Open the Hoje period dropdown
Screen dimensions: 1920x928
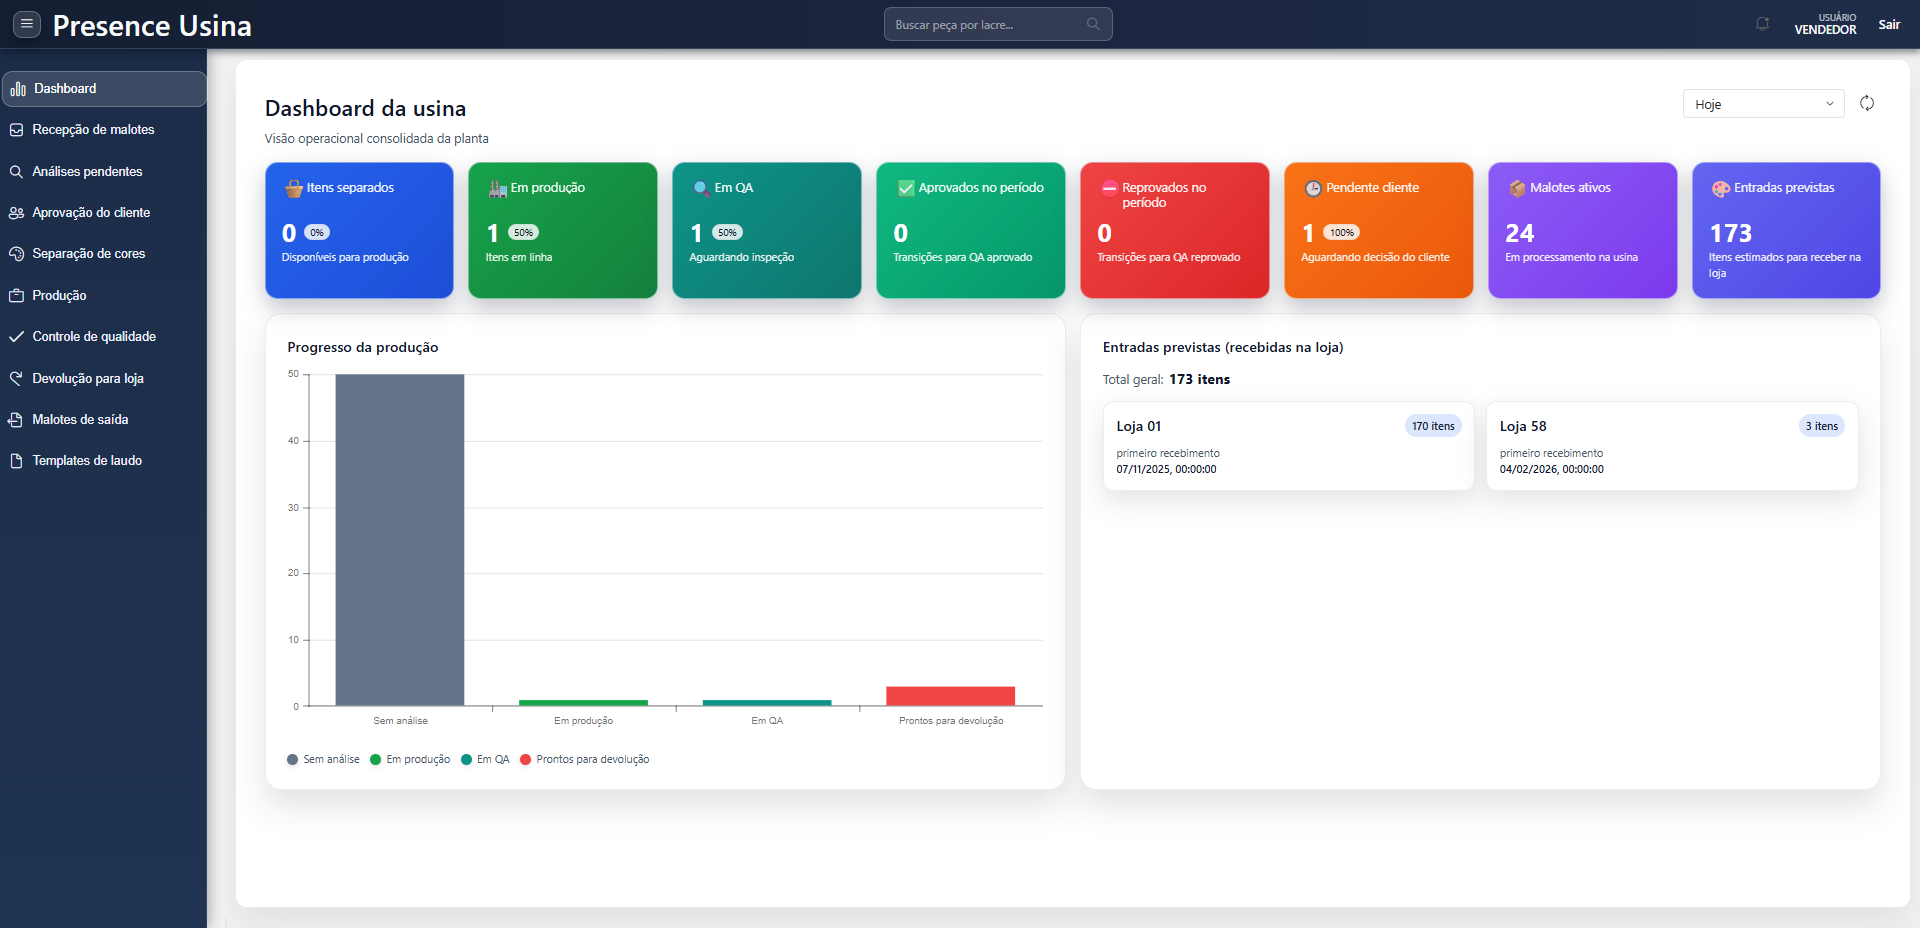(1763, 104)
